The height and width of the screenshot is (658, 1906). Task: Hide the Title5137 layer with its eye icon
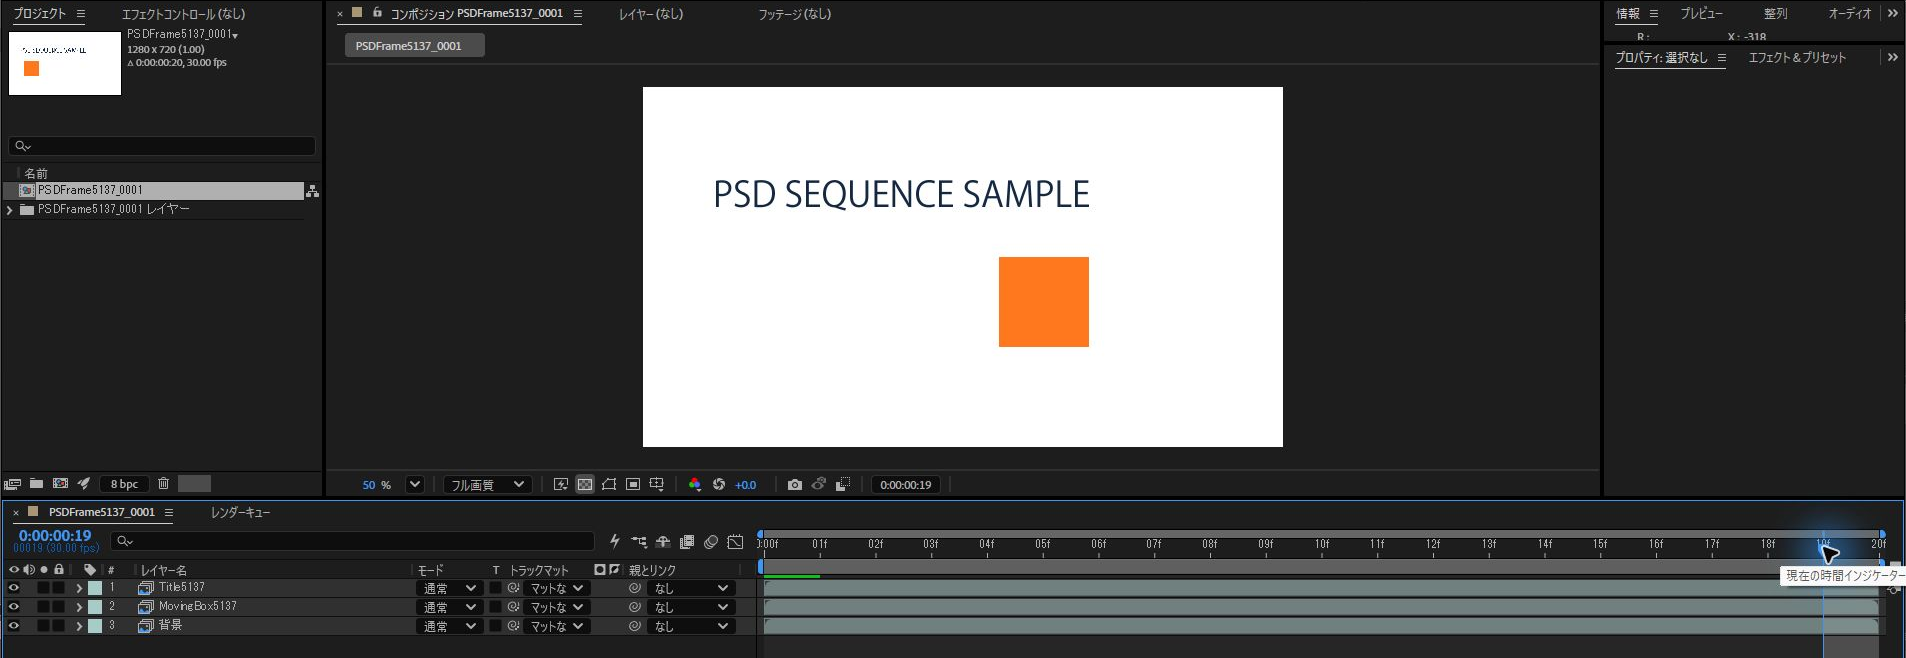click(x=14, y=588)
